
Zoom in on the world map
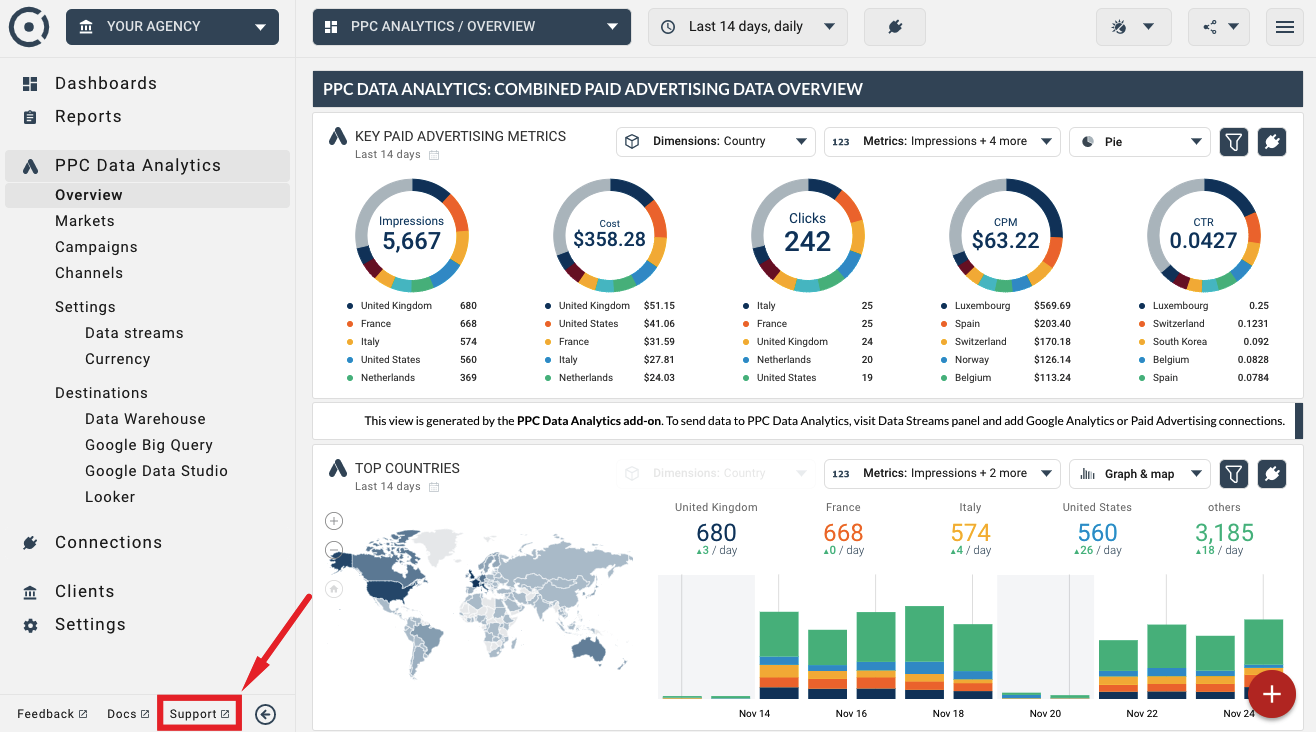[334, 521]
